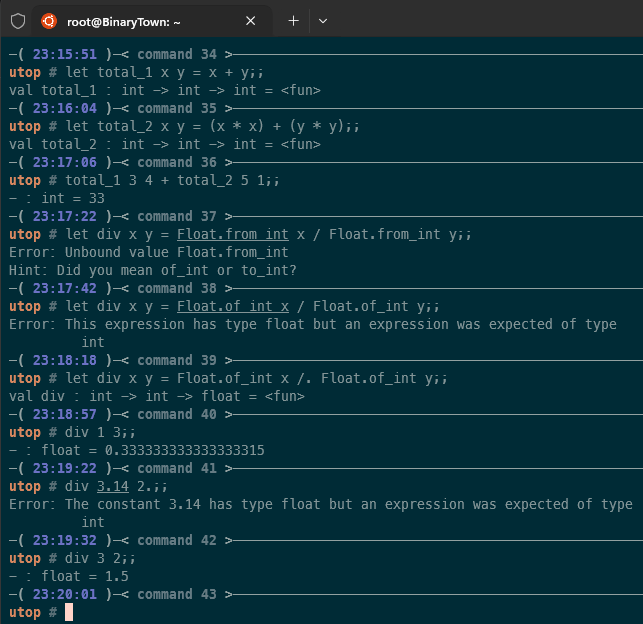Viewport: 643px width, 624px height.
Task: Expand the new tab profile dropdown
Action: 322,20
